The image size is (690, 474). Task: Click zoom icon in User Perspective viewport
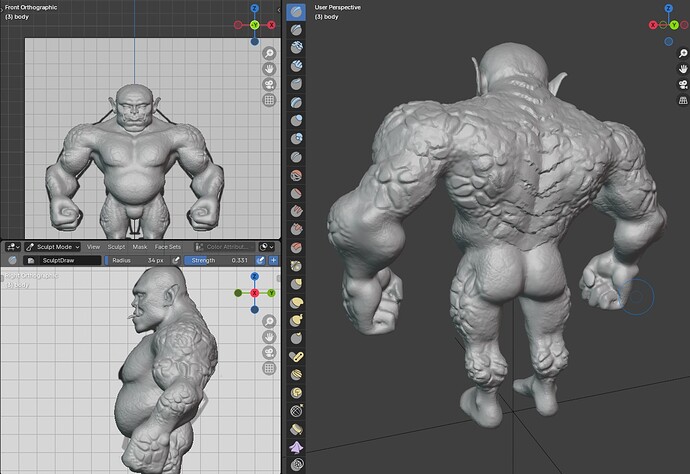(x=683, y=53)
